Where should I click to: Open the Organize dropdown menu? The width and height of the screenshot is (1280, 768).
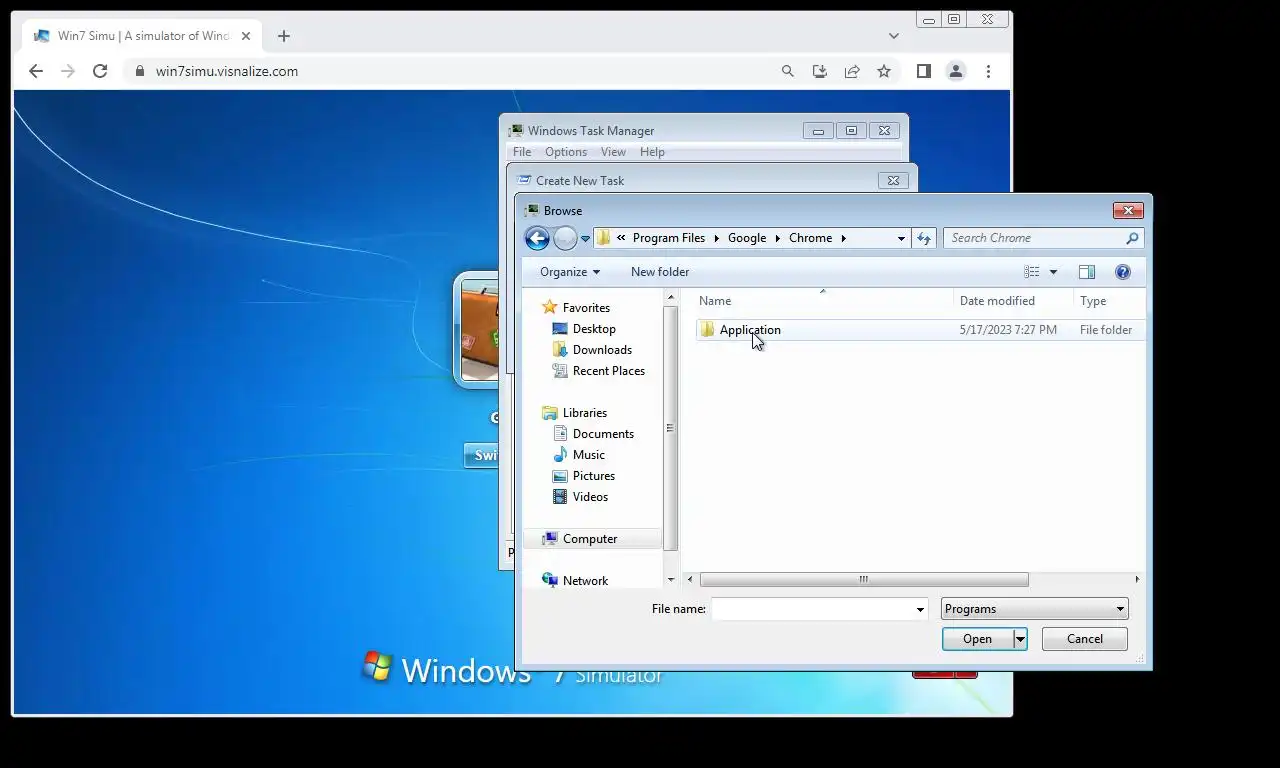click(x=570, y=272)
